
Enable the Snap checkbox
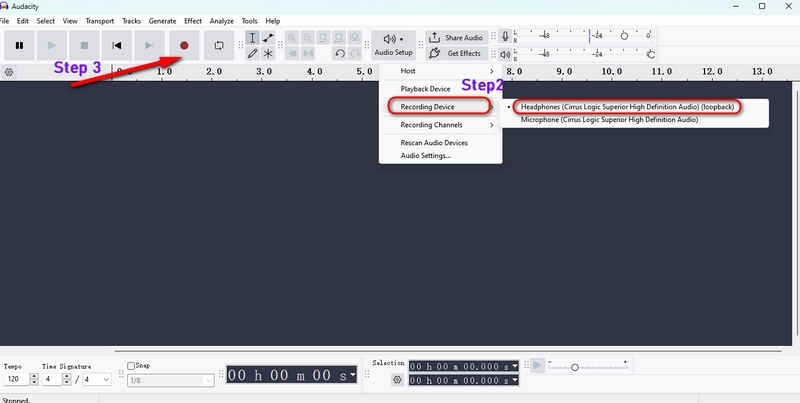coord(131,366)
